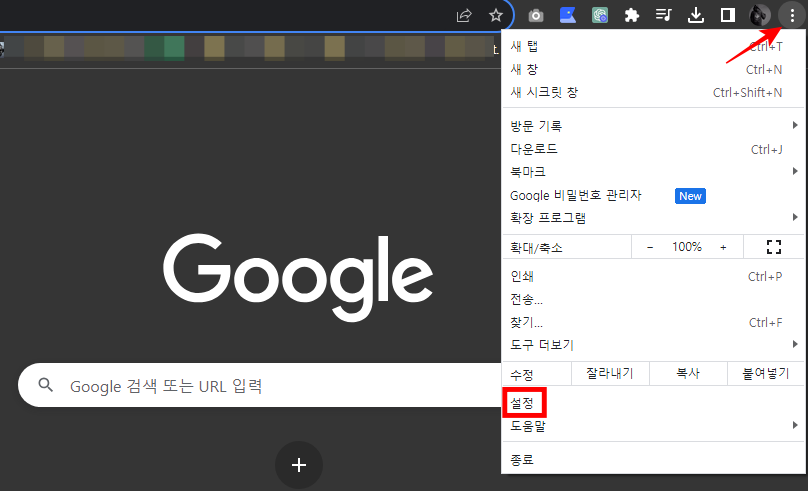The height and width of the screenshot is (491, 808).
Task: Expand the 방문 기록 submenu
Action: pyautogui.click(x=653, y=125)
